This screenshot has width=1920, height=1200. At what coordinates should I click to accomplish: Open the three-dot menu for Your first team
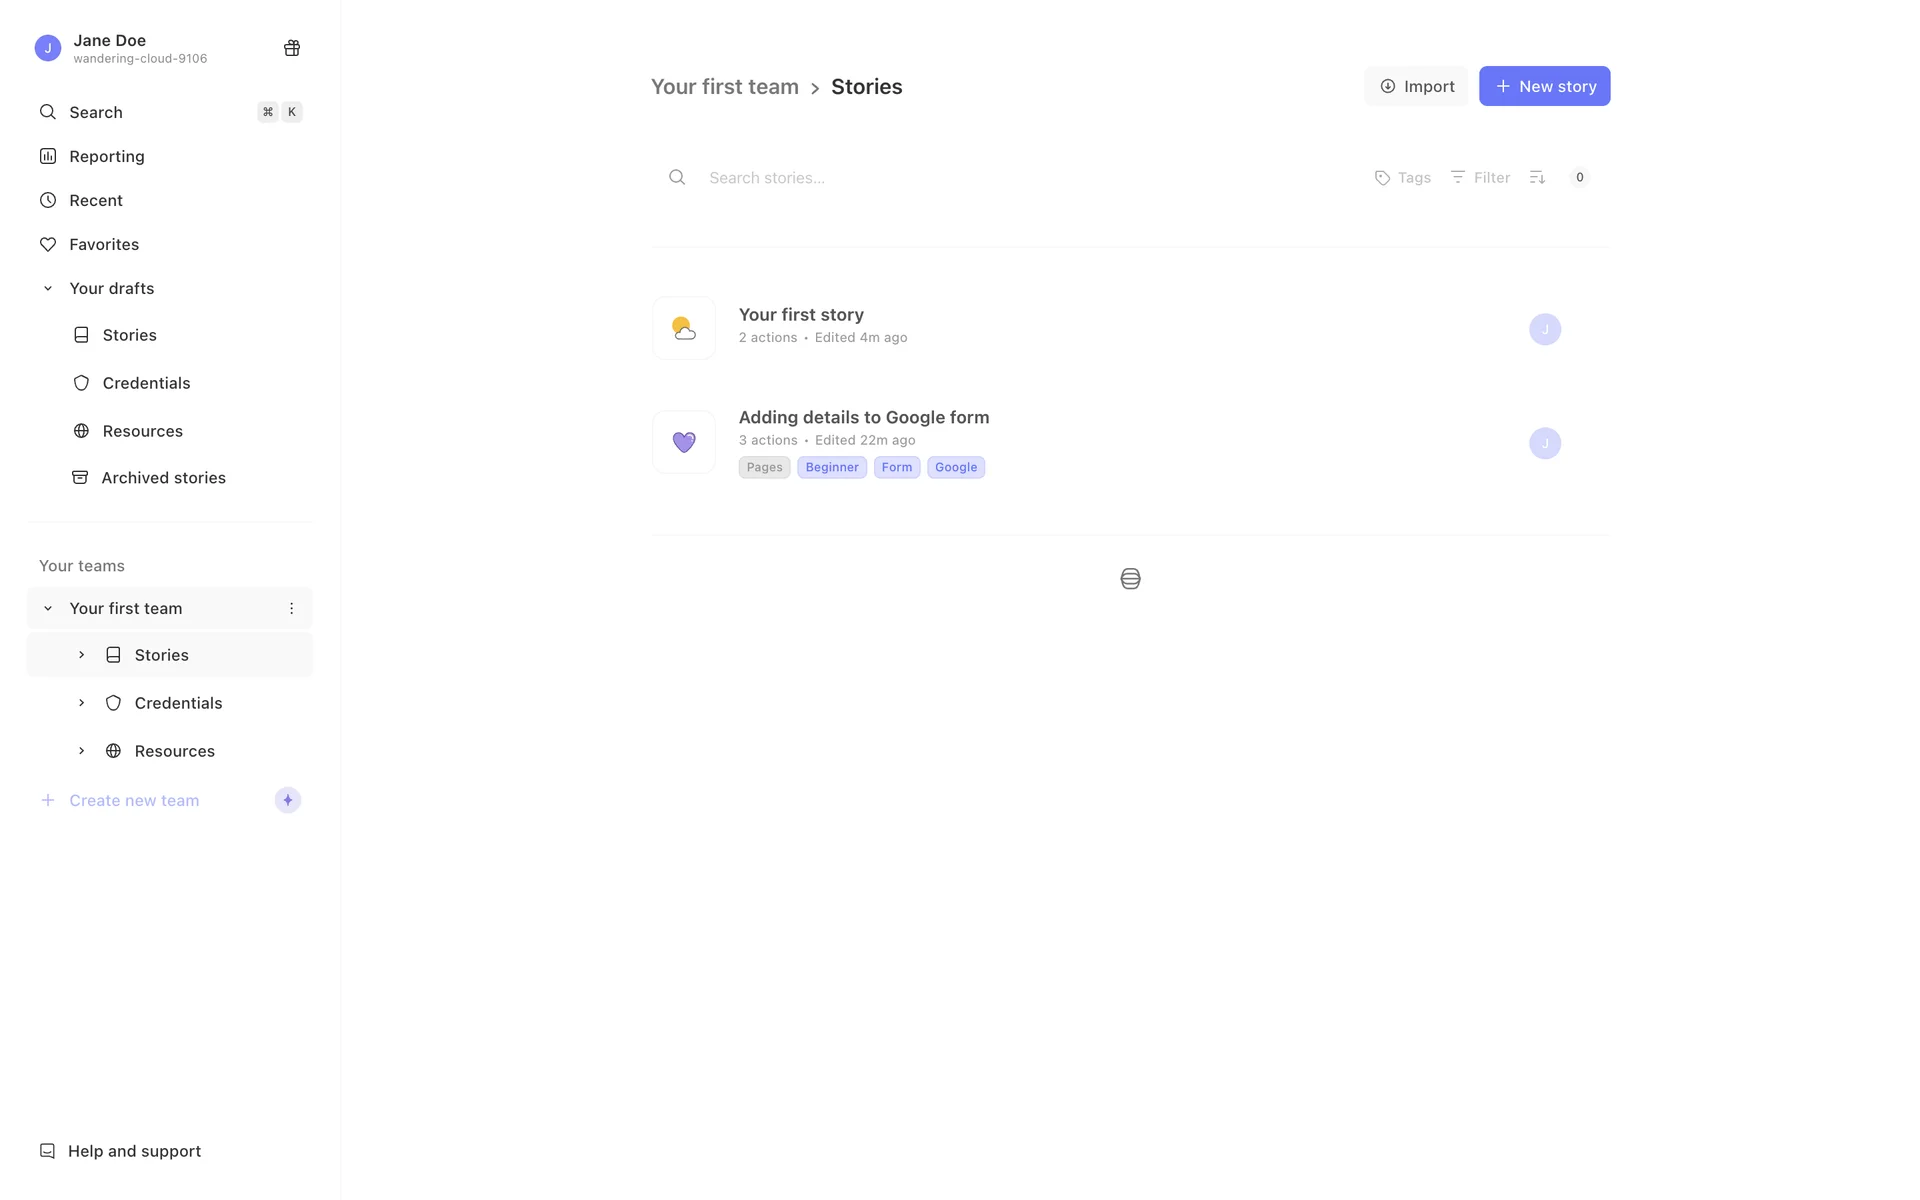coord(291,608)
